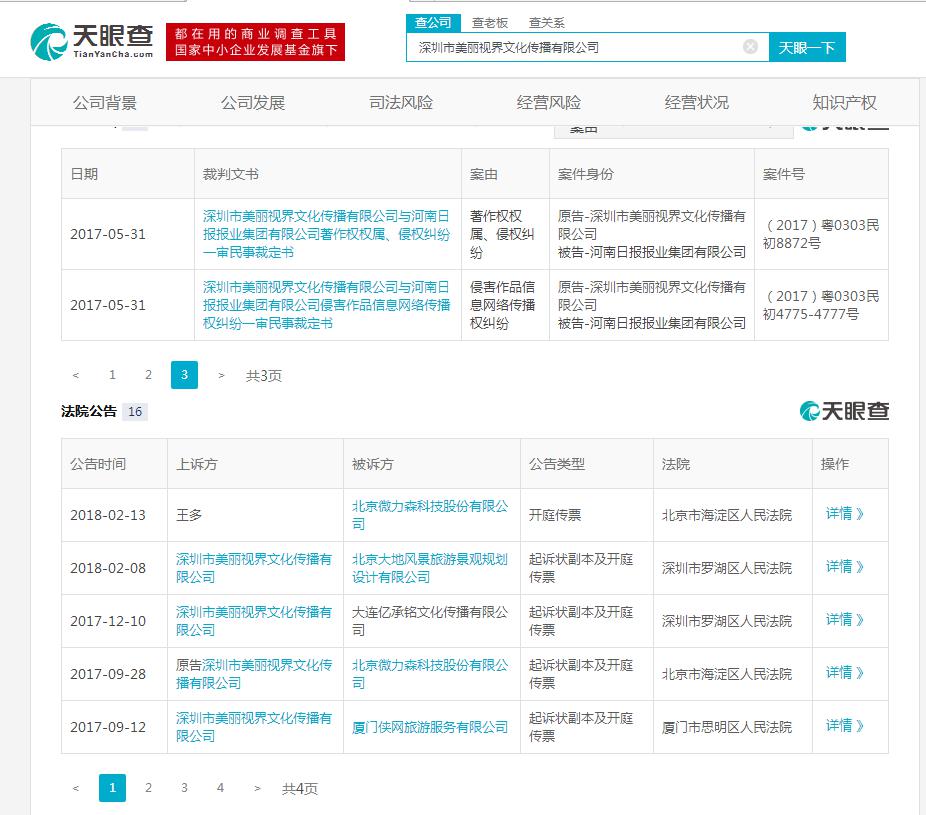Open plaintiff company link in 2017-12-10 row
The width and height of the screenshot is (926, 815).
(x=254, y=621)
